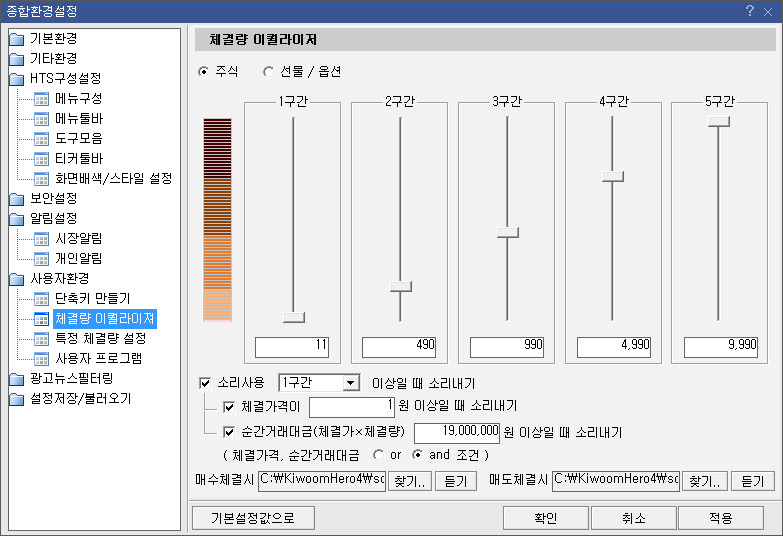Click the 순간거래대금 field showing 19,000,000
The width and height of the screenshot is (783, 536).
point(457,433)
